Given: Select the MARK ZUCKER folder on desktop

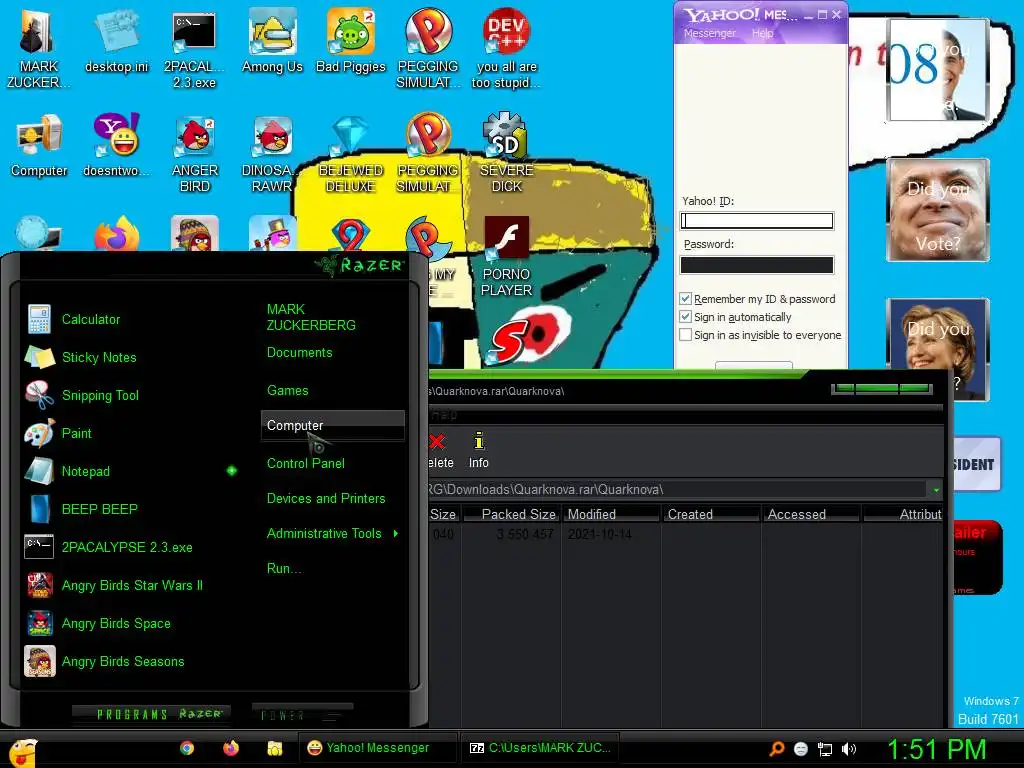Looking at the screenshot, I should [x=39, y=47].
